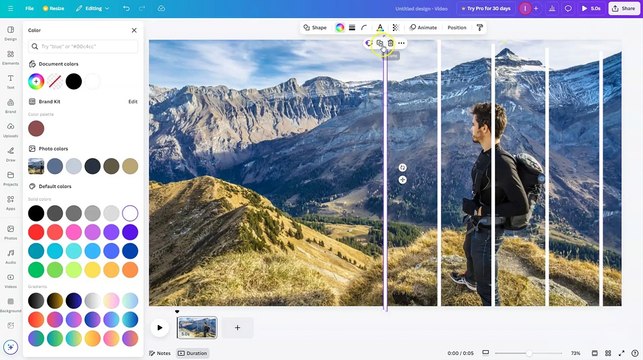
Task: Click the rainbow fill color button
Action: [340, 27]
